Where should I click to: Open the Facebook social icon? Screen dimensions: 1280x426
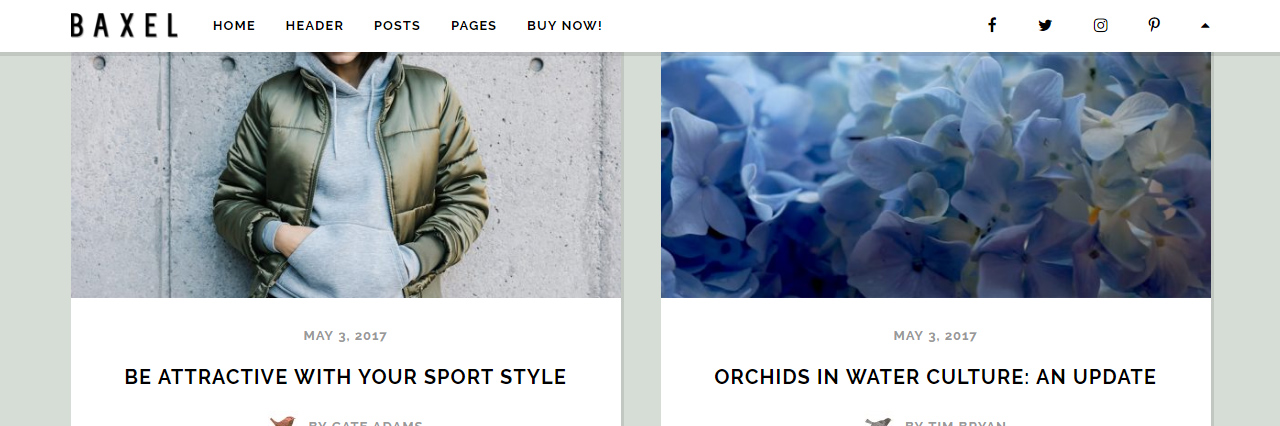tap(992, 25)
